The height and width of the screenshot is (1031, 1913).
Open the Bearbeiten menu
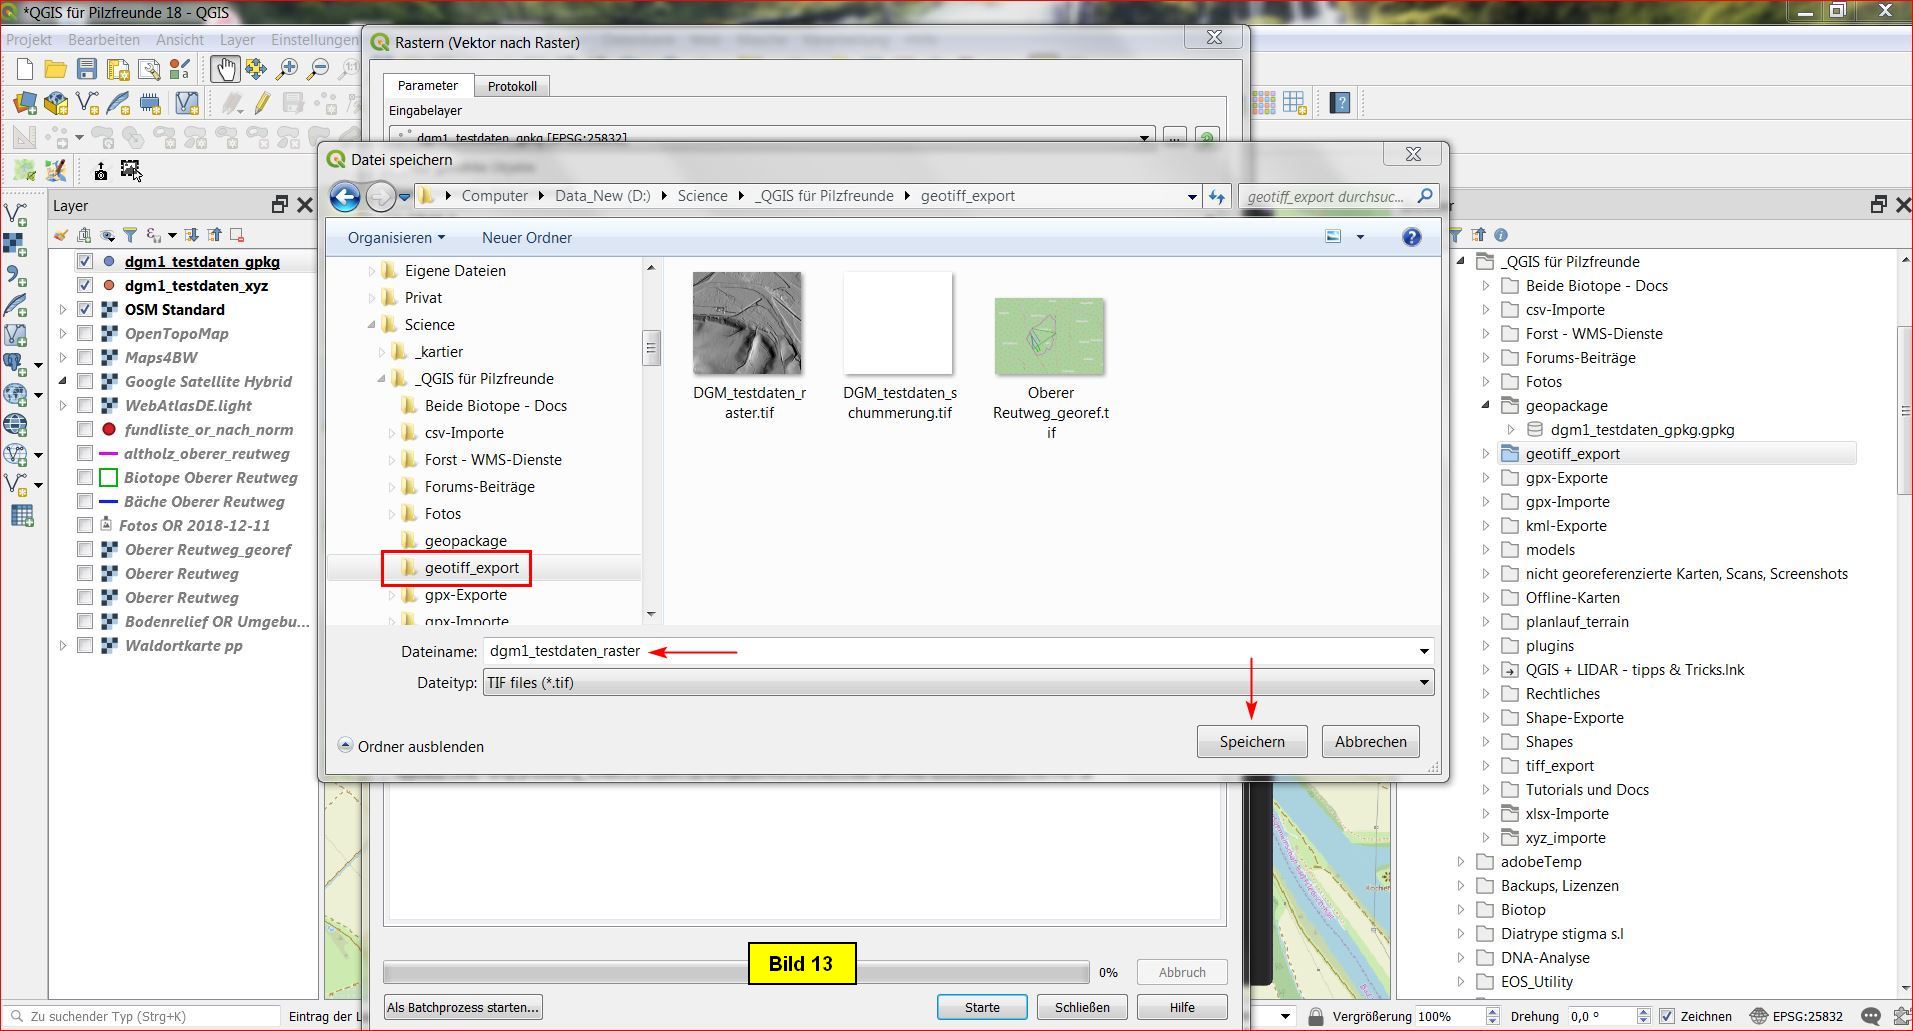104,40
